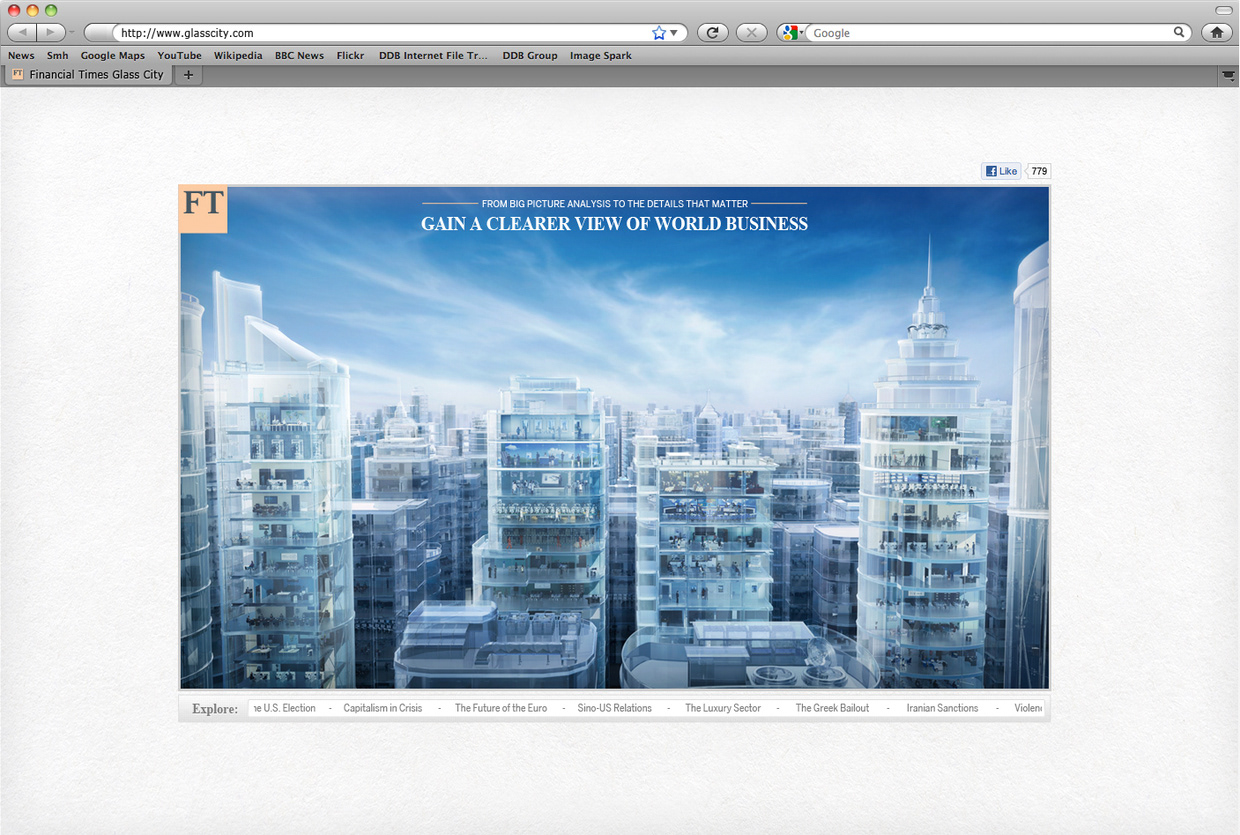This screenshot has width=1240, height=835.
Task: Open the DDB Internet File Tr... bookmark
Action: [433, 56]
